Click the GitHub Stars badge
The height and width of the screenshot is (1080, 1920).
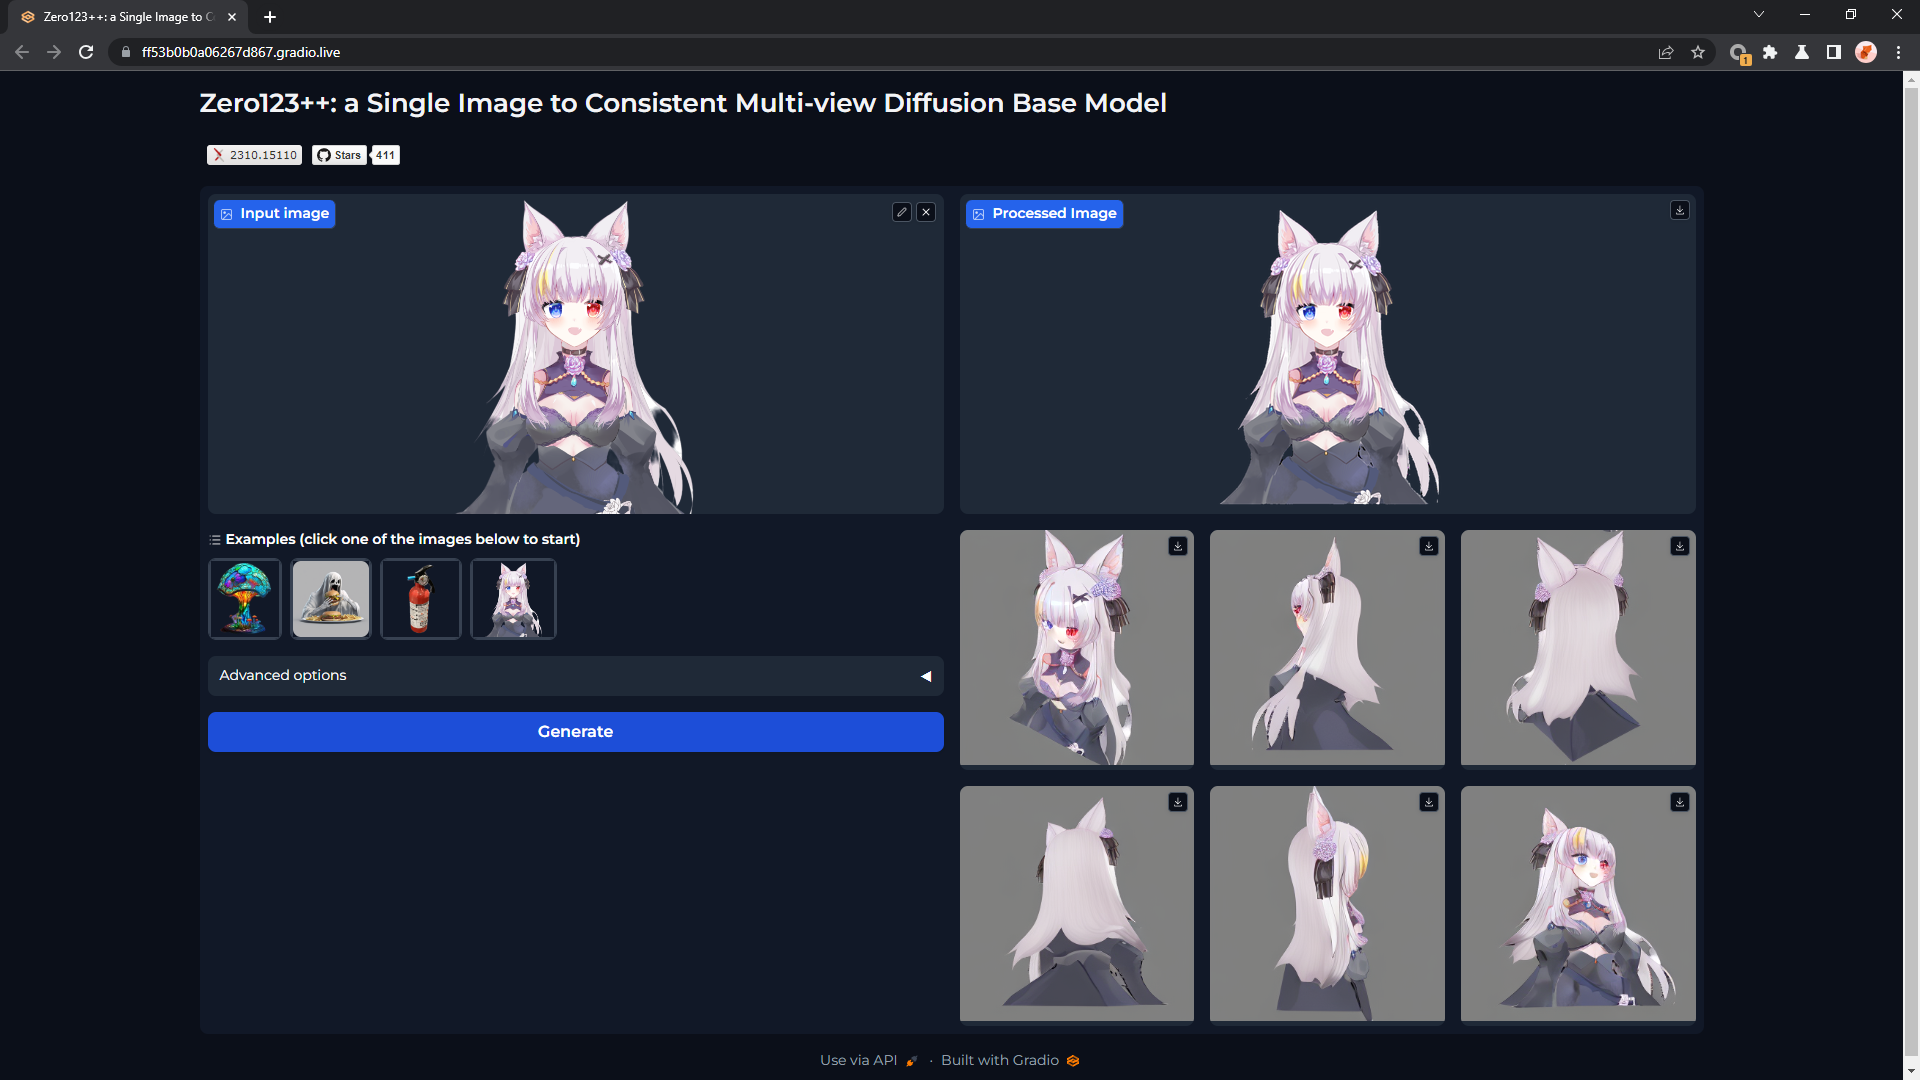click(x=339, y=155)
